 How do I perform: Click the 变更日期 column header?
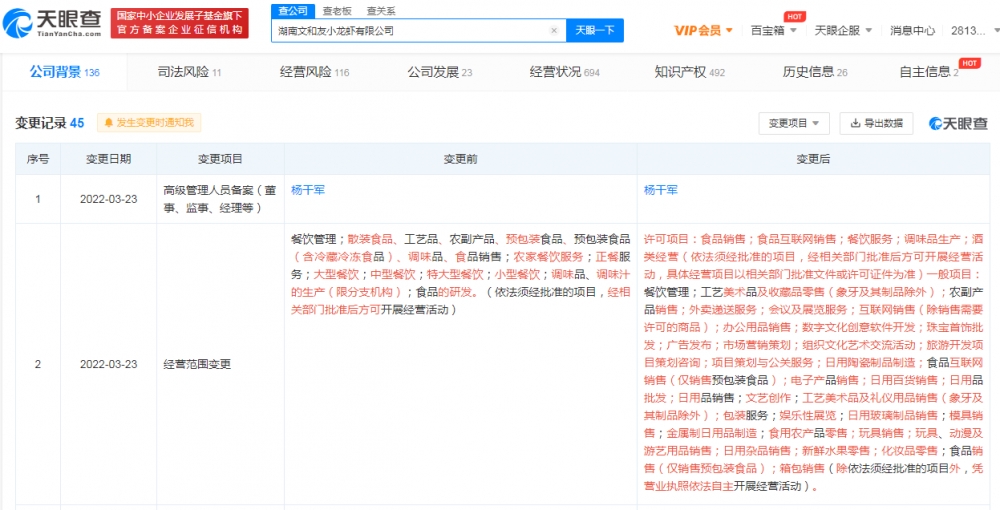click(x=108, y=159)
